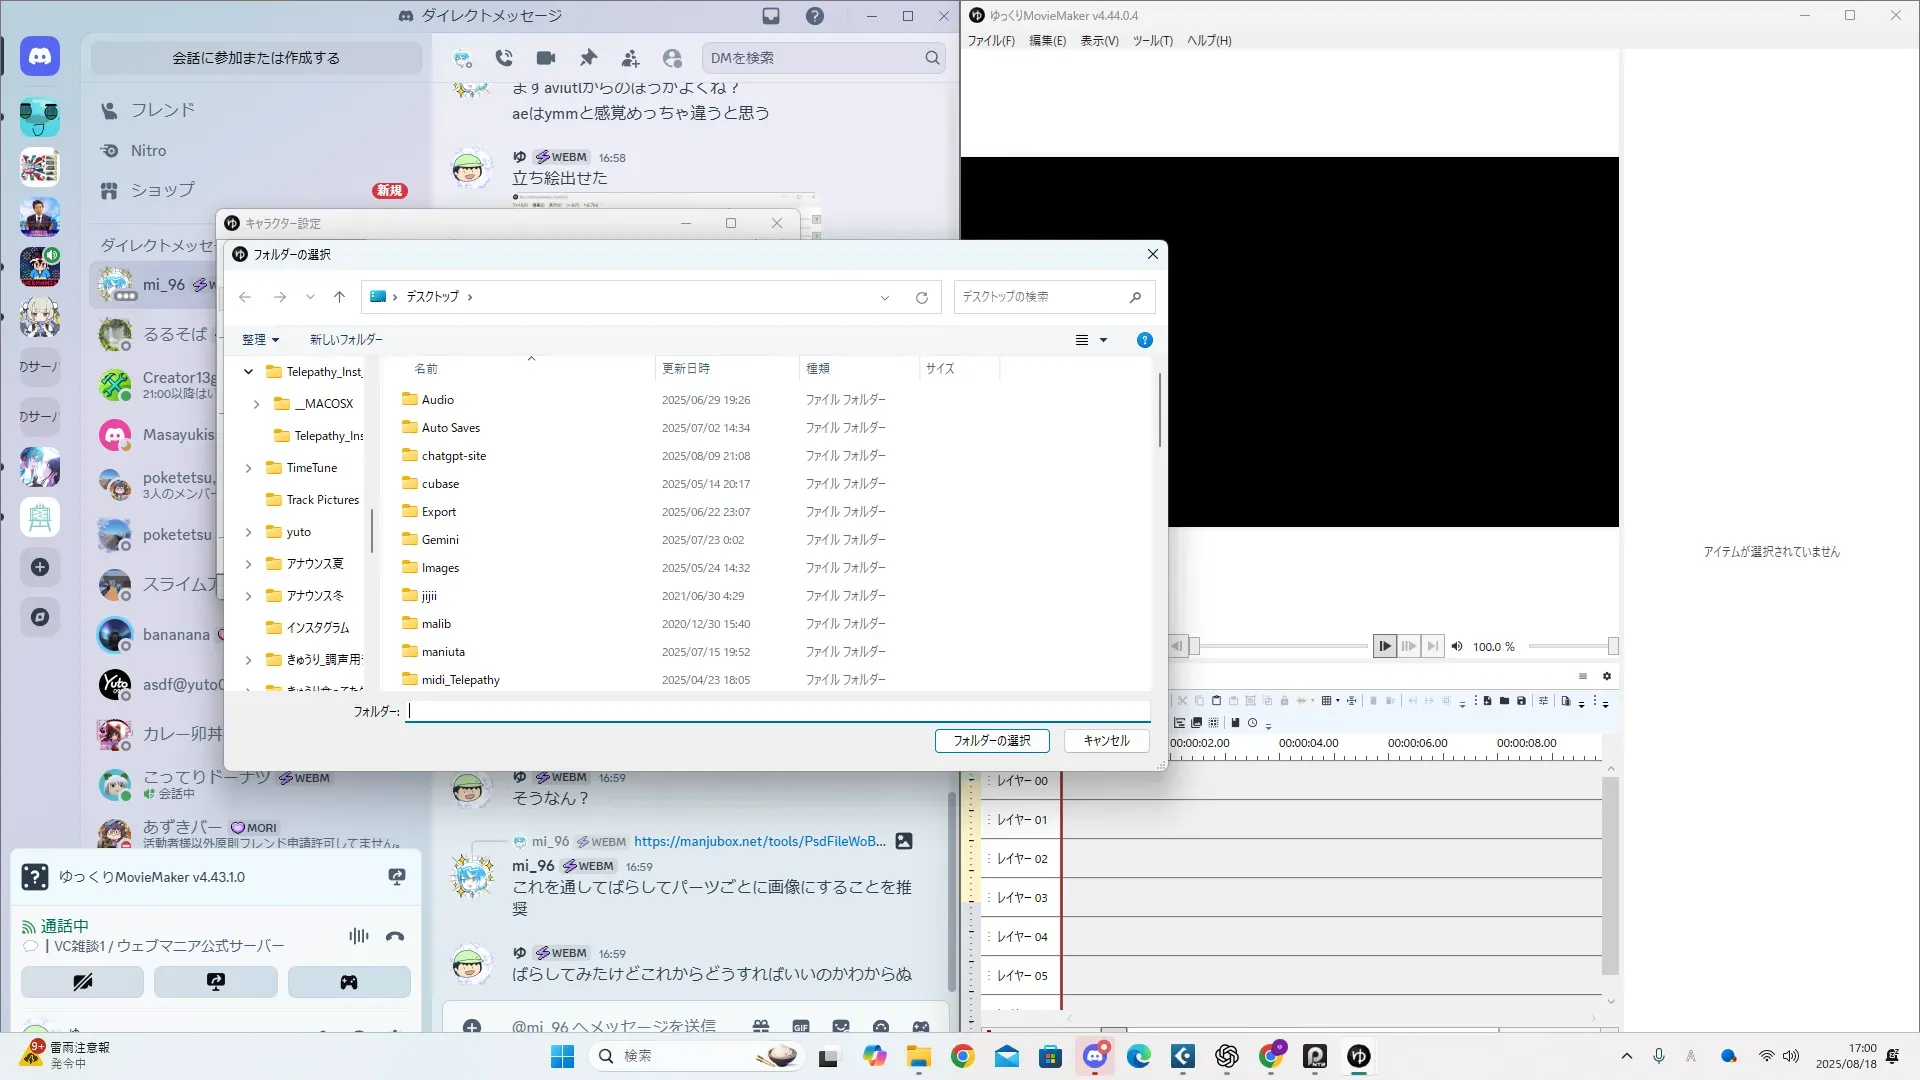Click the キャンセル button

click(x=1106, y=741)
